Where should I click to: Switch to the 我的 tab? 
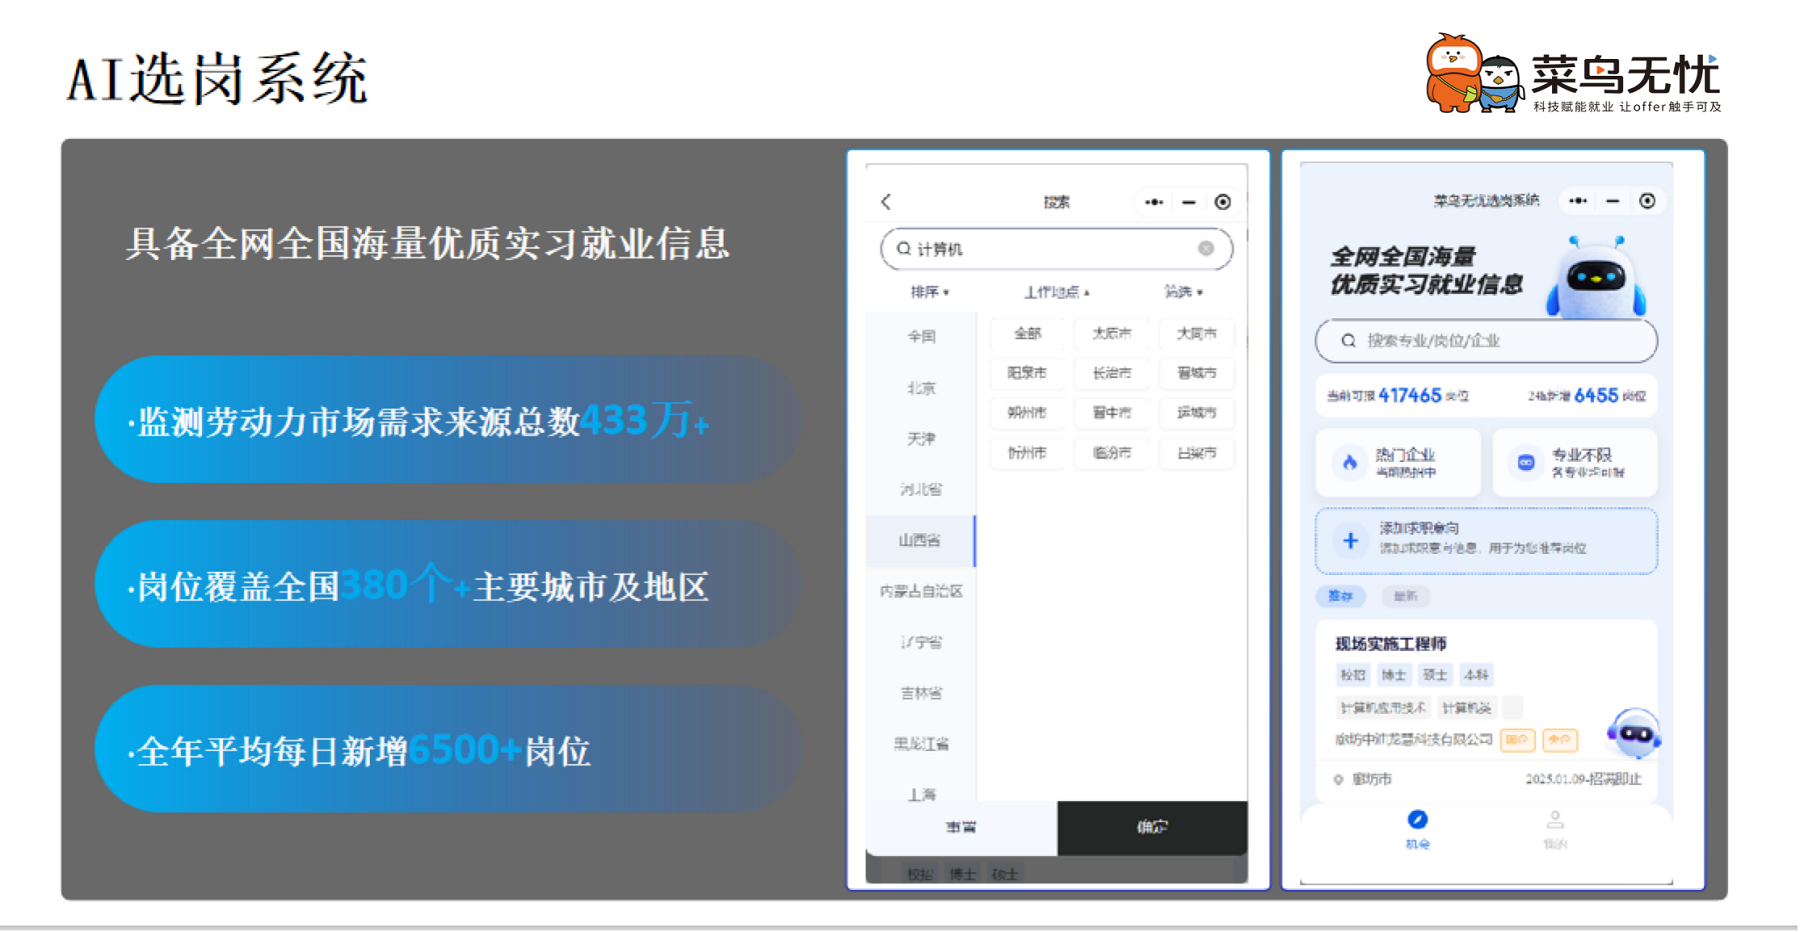coord(1554,825)
